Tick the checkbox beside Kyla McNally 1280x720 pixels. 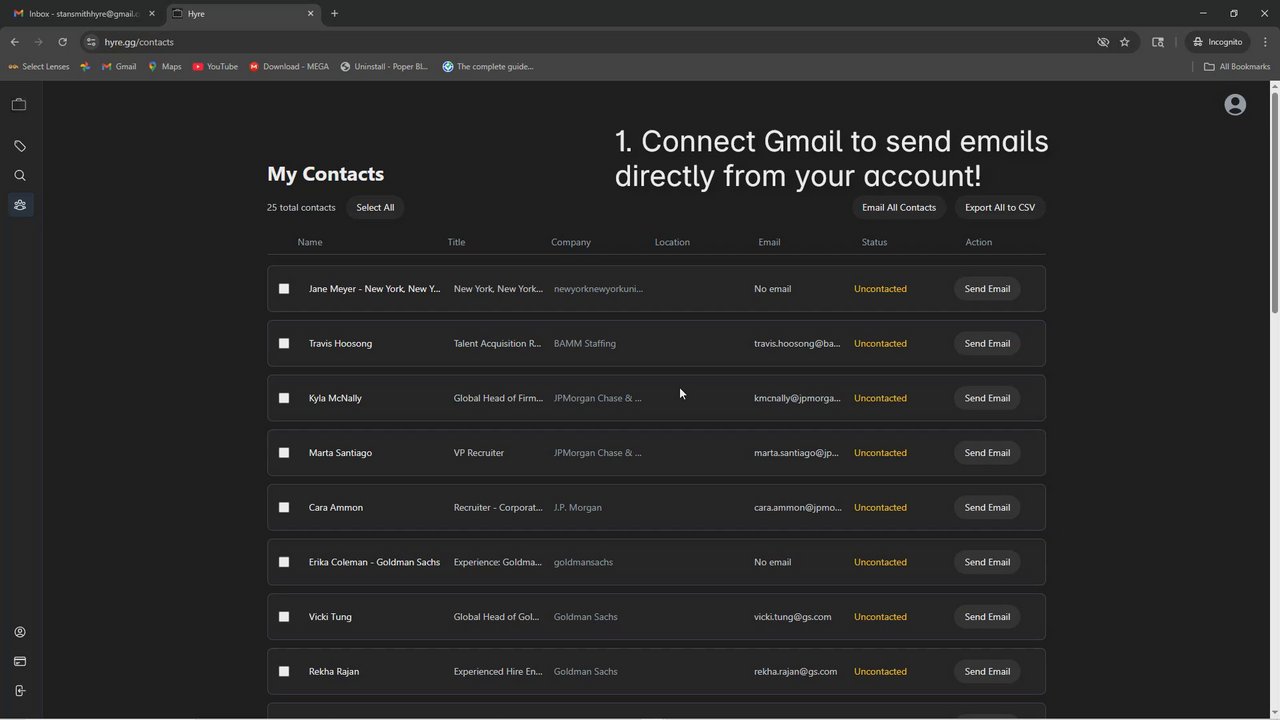(284, 398)
